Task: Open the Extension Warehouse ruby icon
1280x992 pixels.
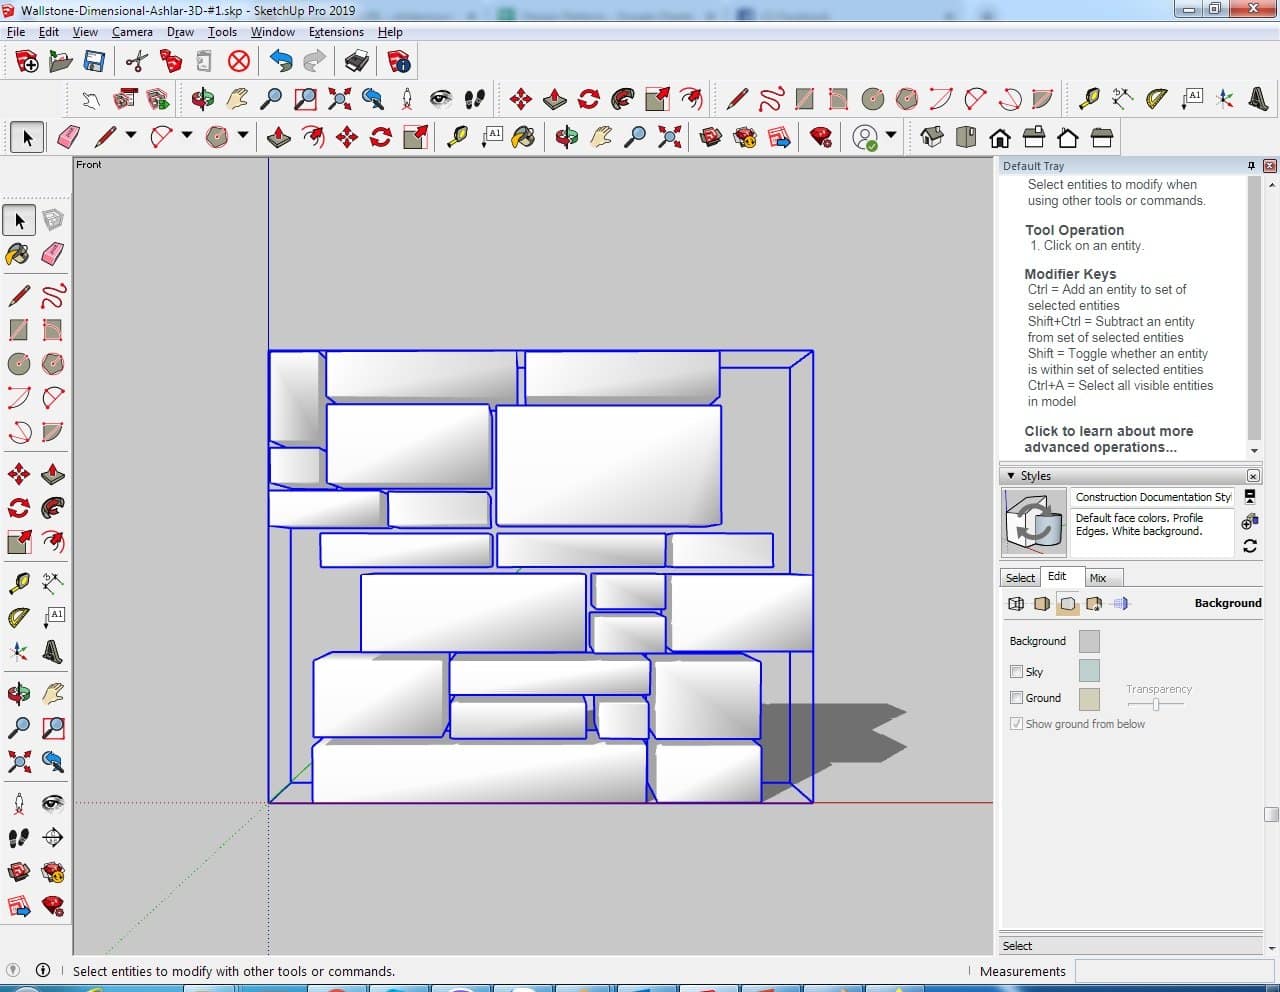Action: pyautogui.click(x=821, y=137)
